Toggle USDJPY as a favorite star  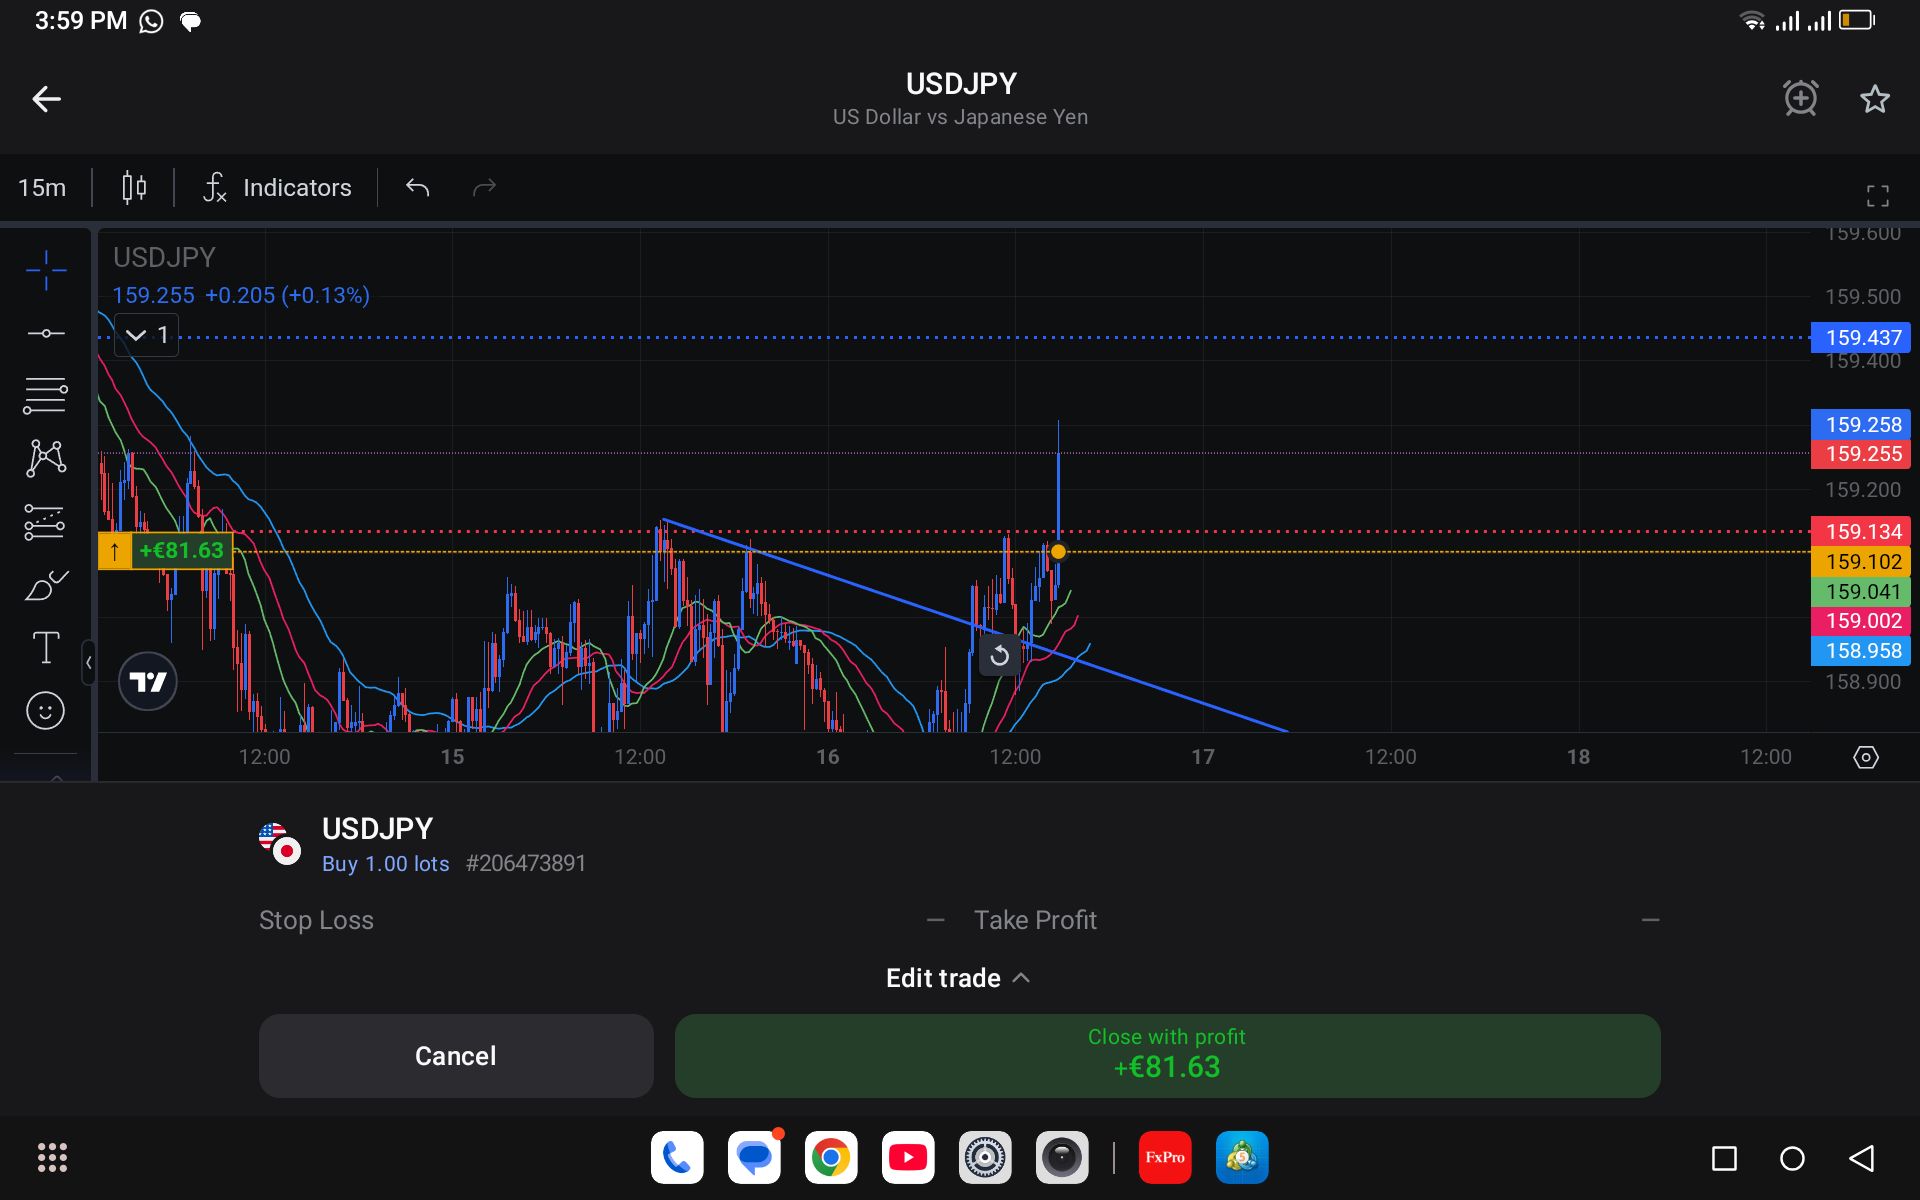tap(1874, 98)
